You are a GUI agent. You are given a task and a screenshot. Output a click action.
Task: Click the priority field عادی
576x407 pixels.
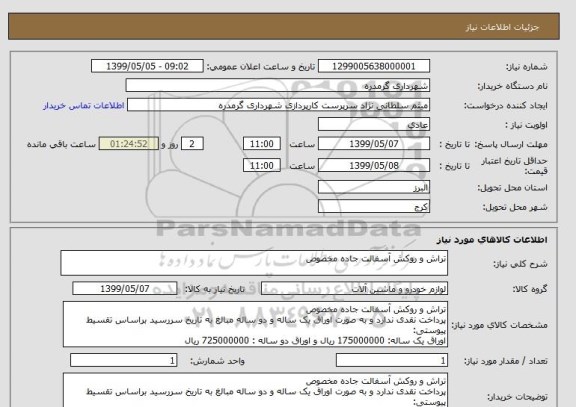pyautogui.click(x=374, y=125)
